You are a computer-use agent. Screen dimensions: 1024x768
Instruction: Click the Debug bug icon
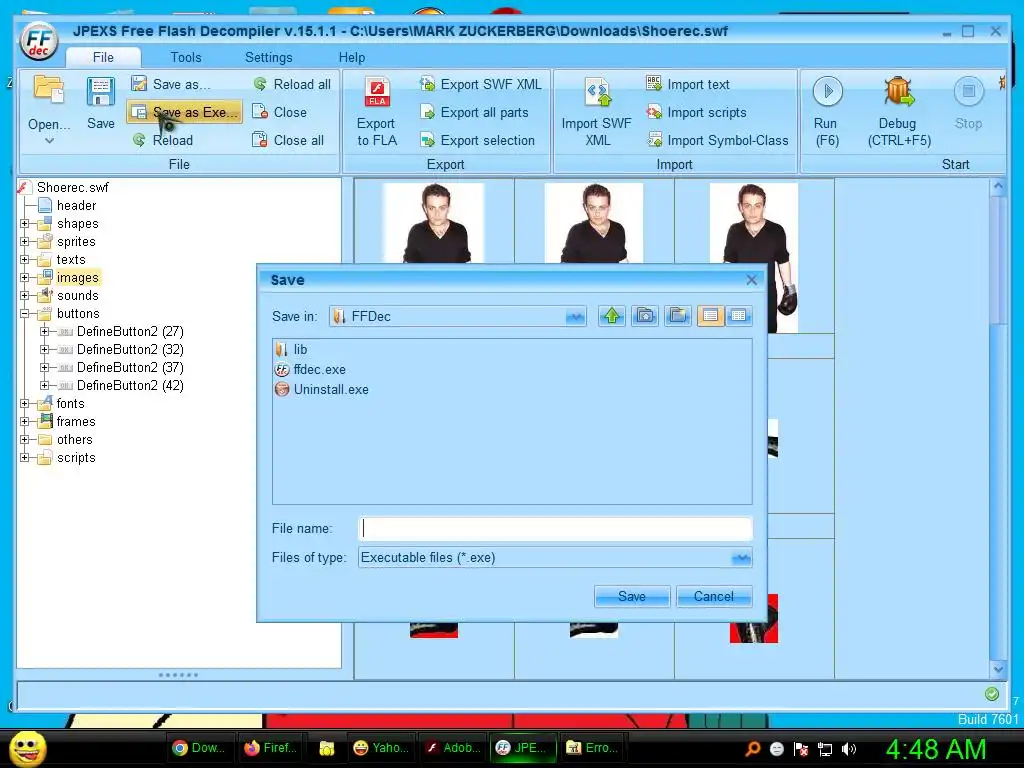point(899,91)
